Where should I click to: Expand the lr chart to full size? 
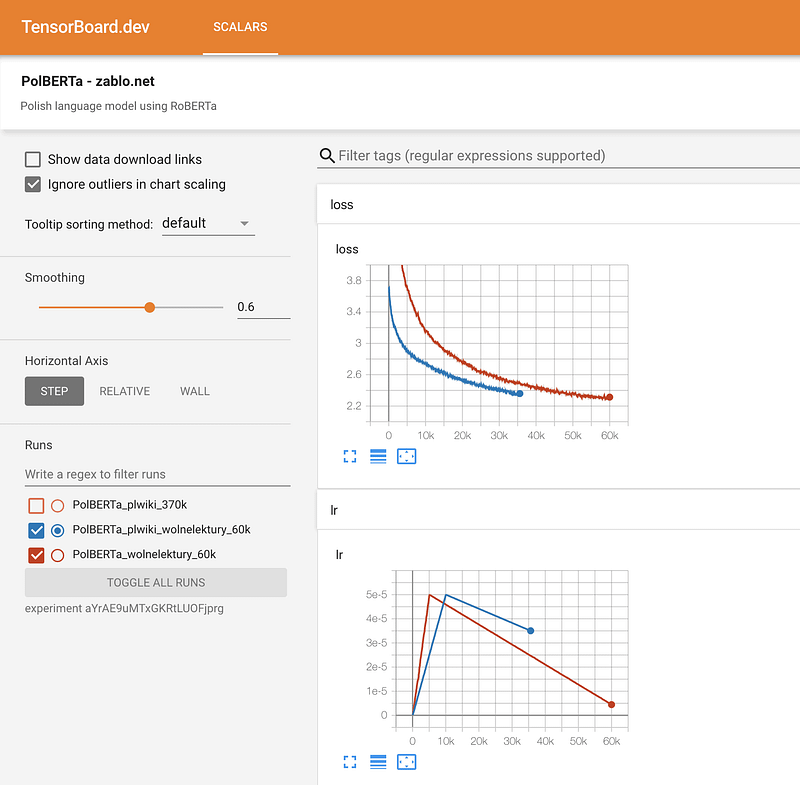[350, 762]
